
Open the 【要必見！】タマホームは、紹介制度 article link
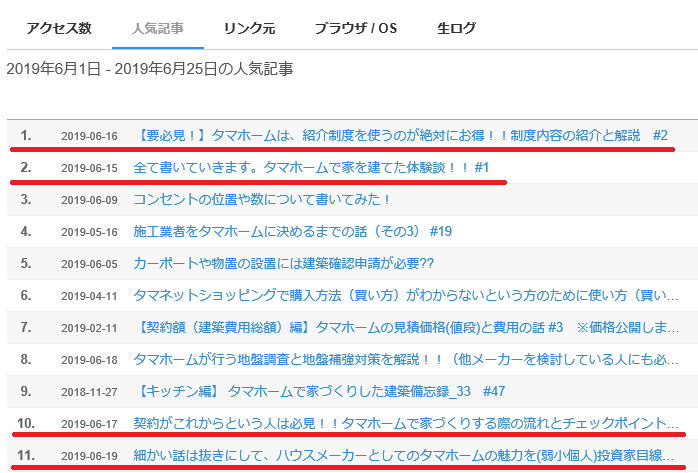401,135
